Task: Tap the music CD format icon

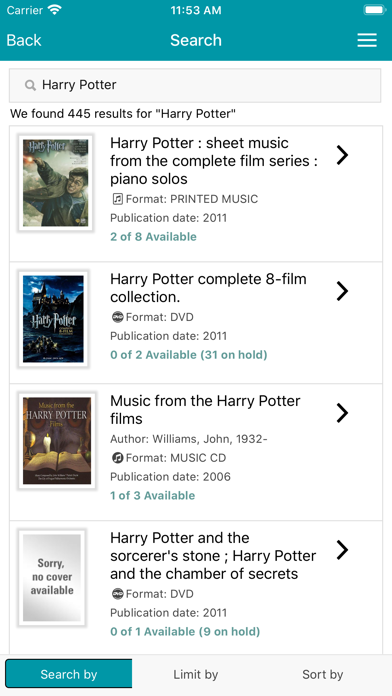Action: (117, 458)
